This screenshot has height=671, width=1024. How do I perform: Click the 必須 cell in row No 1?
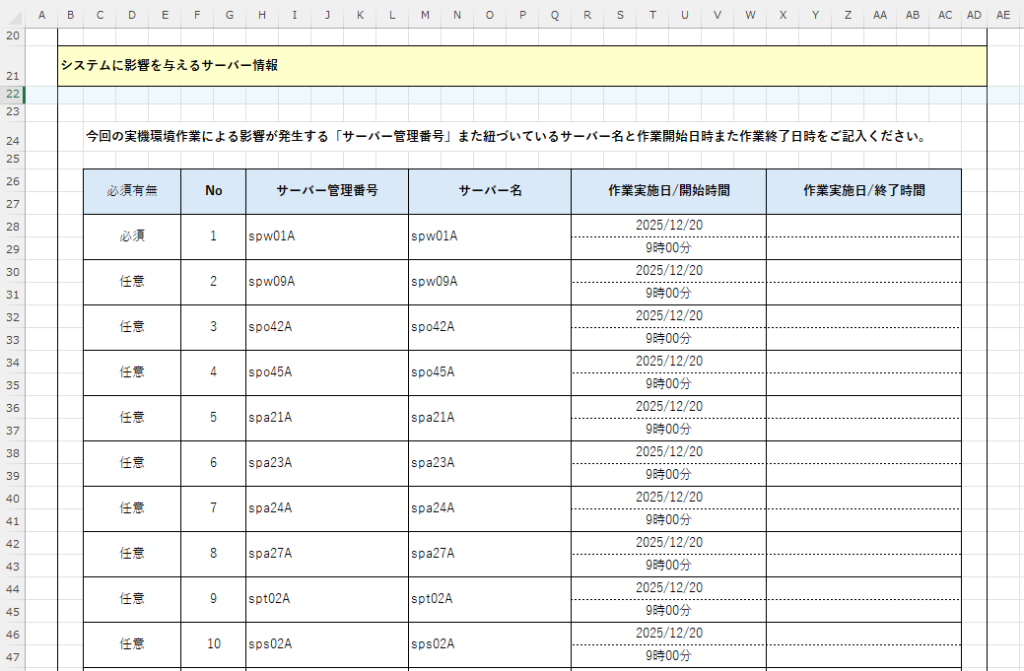(132, 236)
